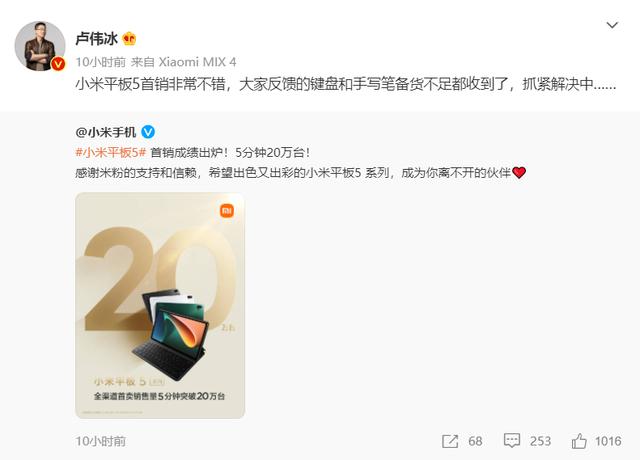Screen dimensions: 640x460
Task: Open the repost count 68
Action: tap(475, 441)
